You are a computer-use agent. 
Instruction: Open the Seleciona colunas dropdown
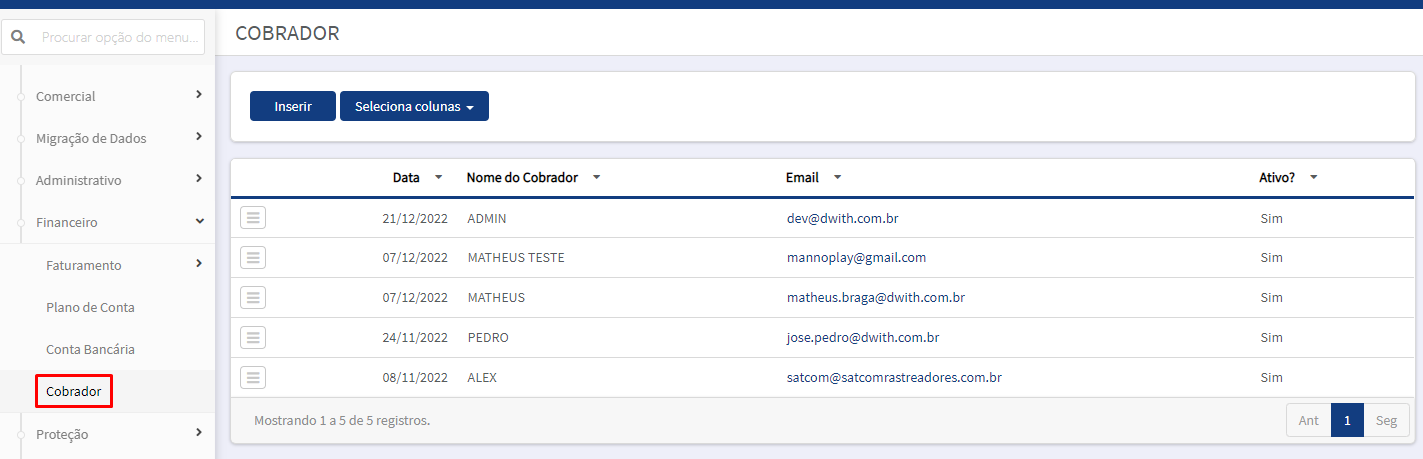[414, 106]
